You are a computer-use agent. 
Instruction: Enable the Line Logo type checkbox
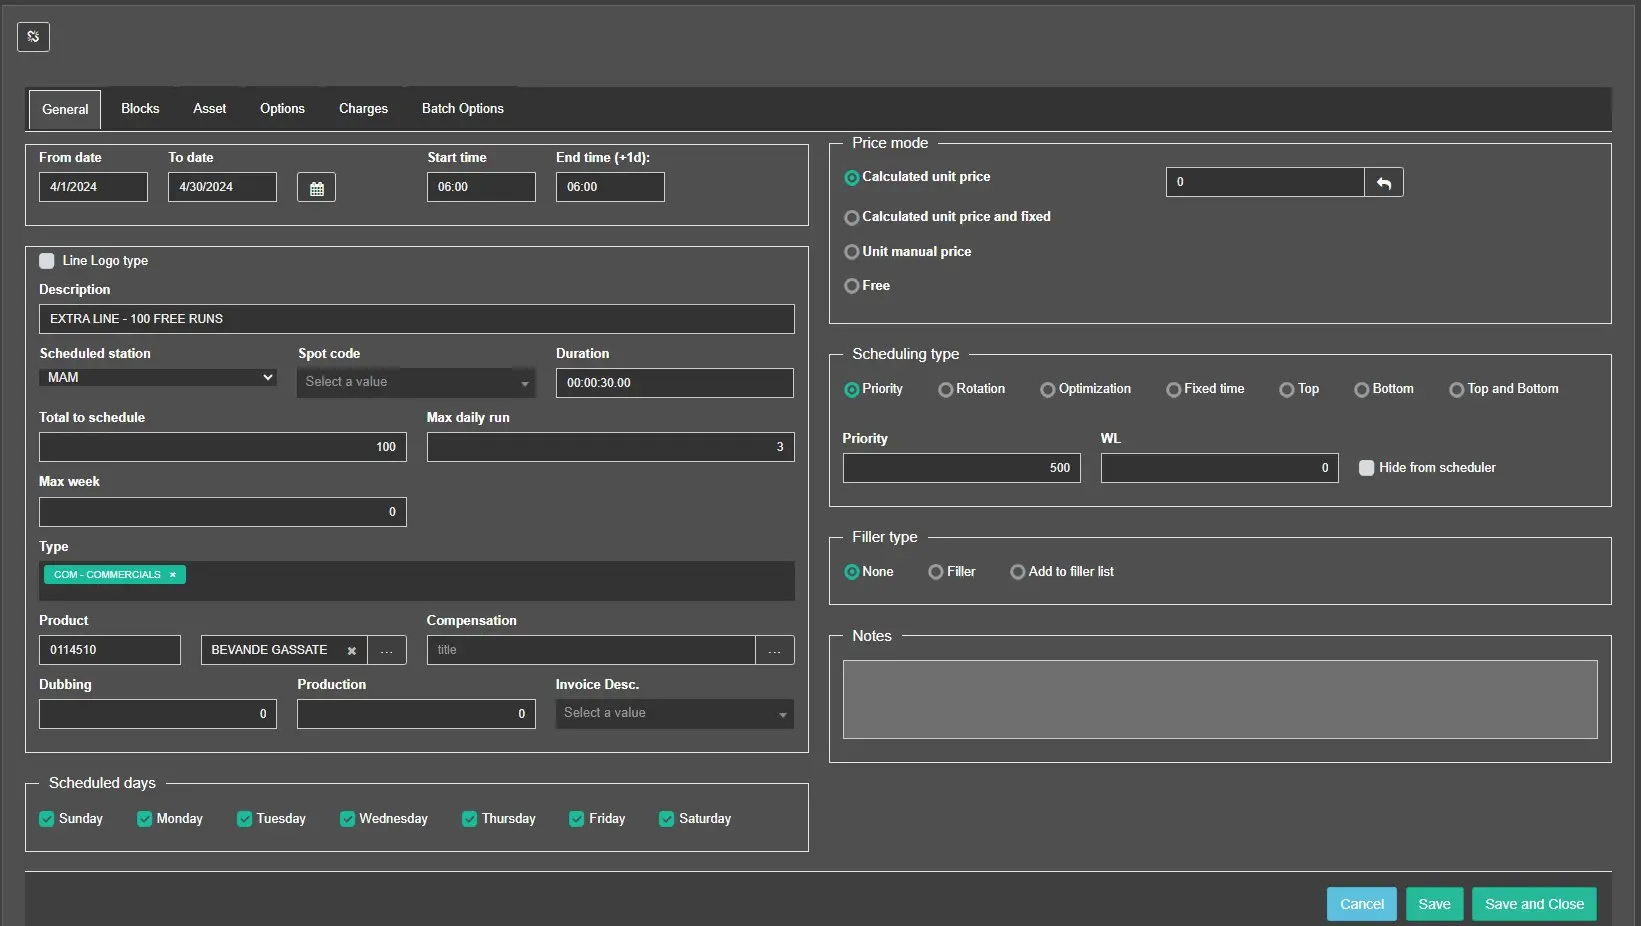[x=47, y=261]
